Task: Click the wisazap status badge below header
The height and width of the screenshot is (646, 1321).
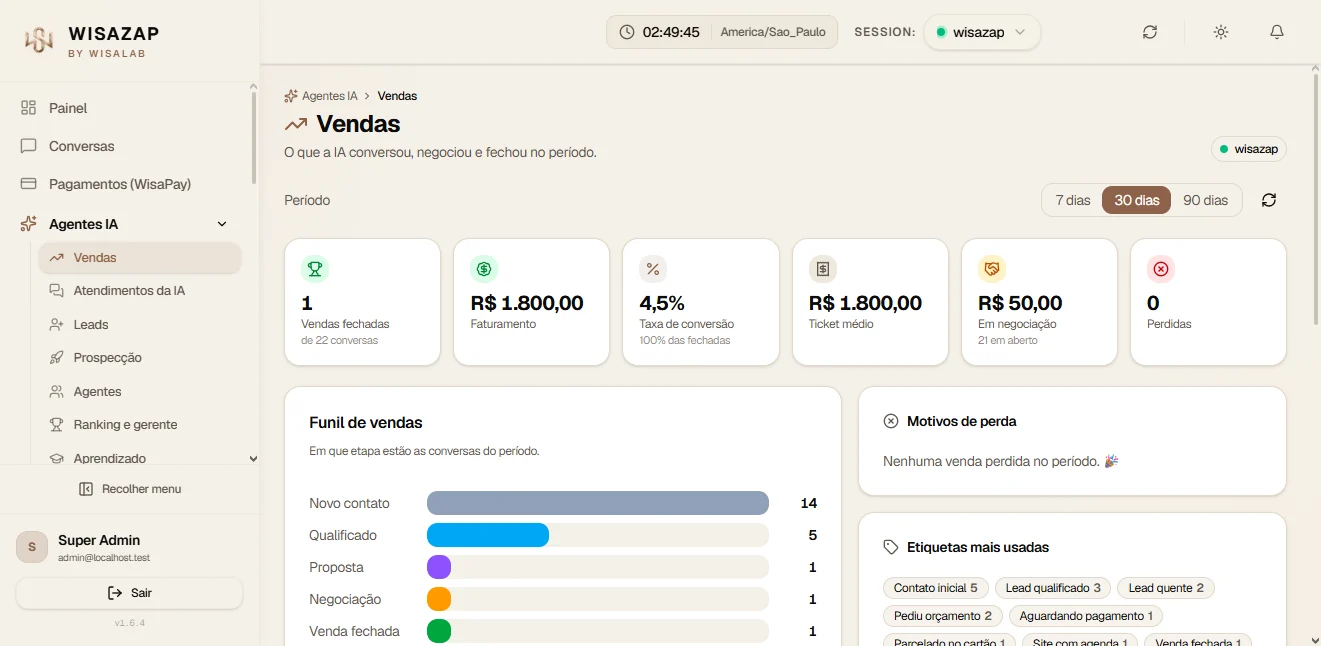Action: point(1249,149)
